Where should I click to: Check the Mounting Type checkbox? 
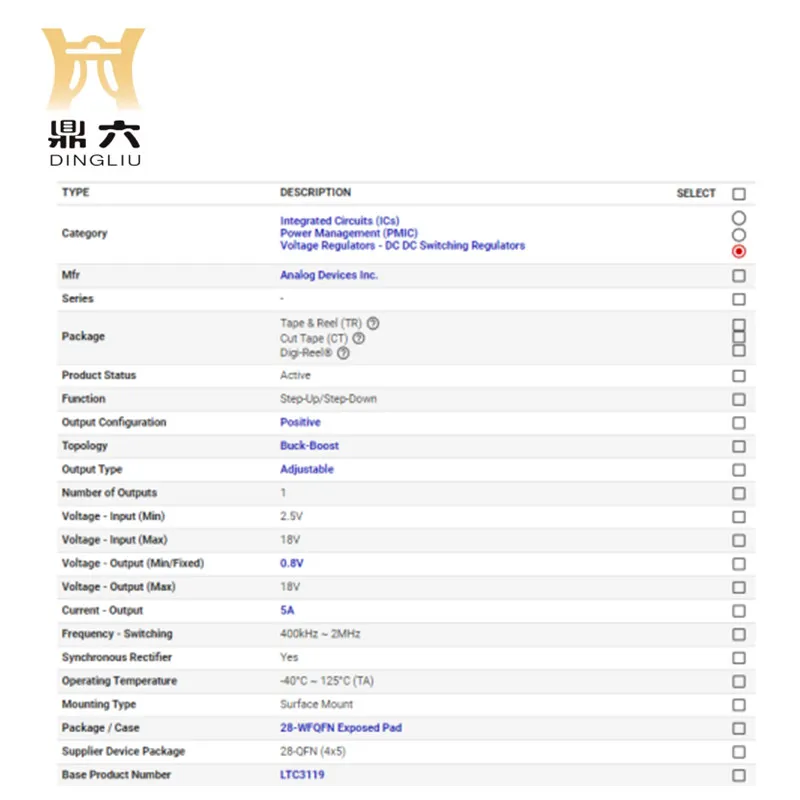[738, 705]
